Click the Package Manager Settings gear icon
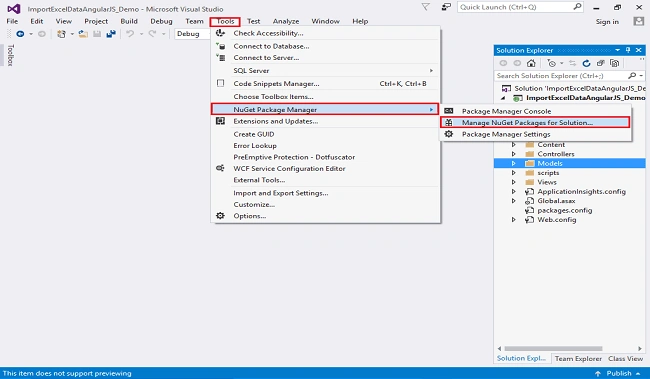 coord(449,134)
